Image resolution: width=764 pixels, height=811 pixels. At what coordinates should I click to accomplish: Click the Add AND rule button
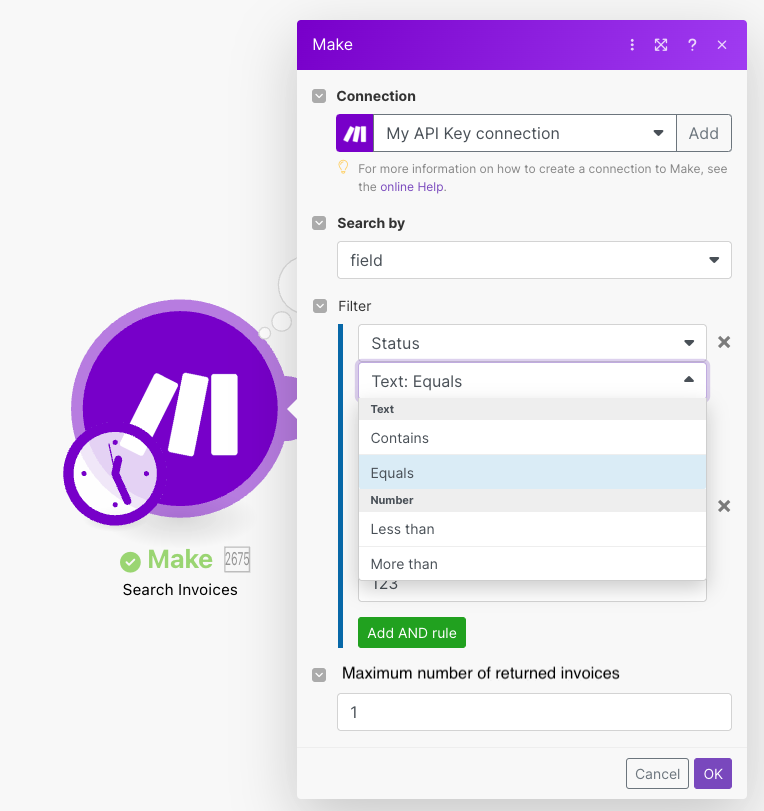point(412,633)
